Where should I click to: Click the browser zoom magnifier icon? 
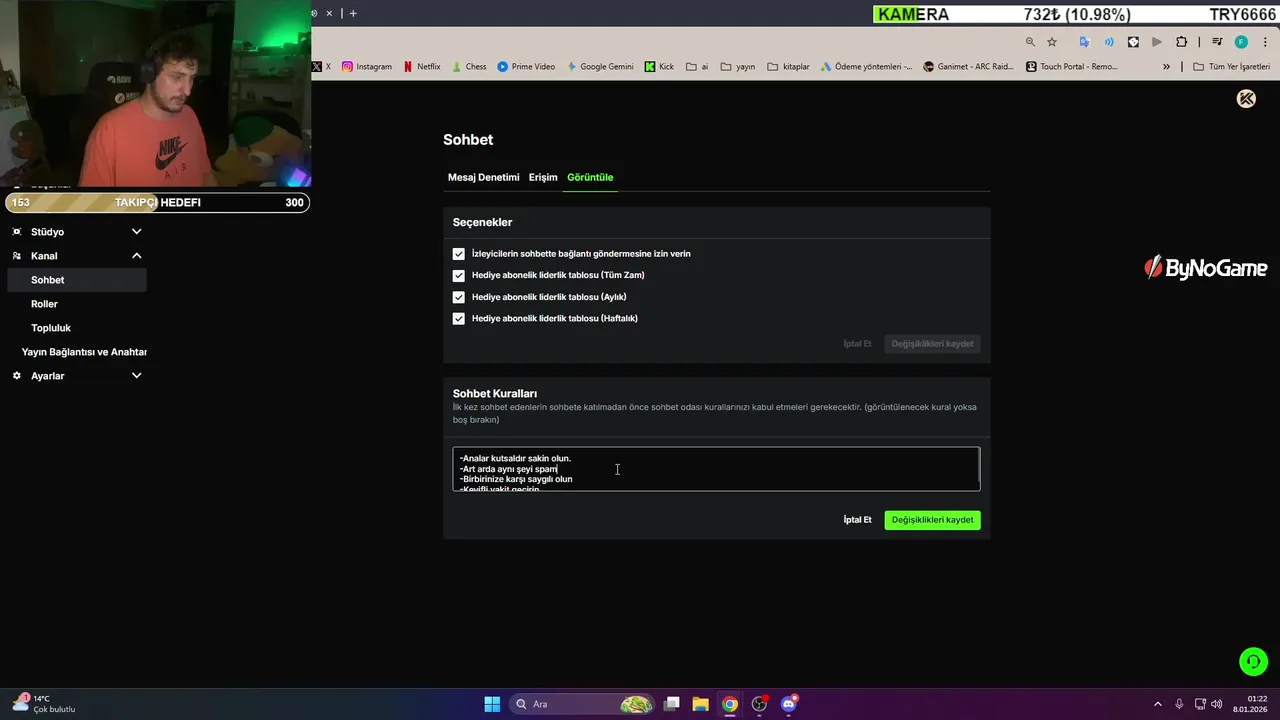(1030, 42)
